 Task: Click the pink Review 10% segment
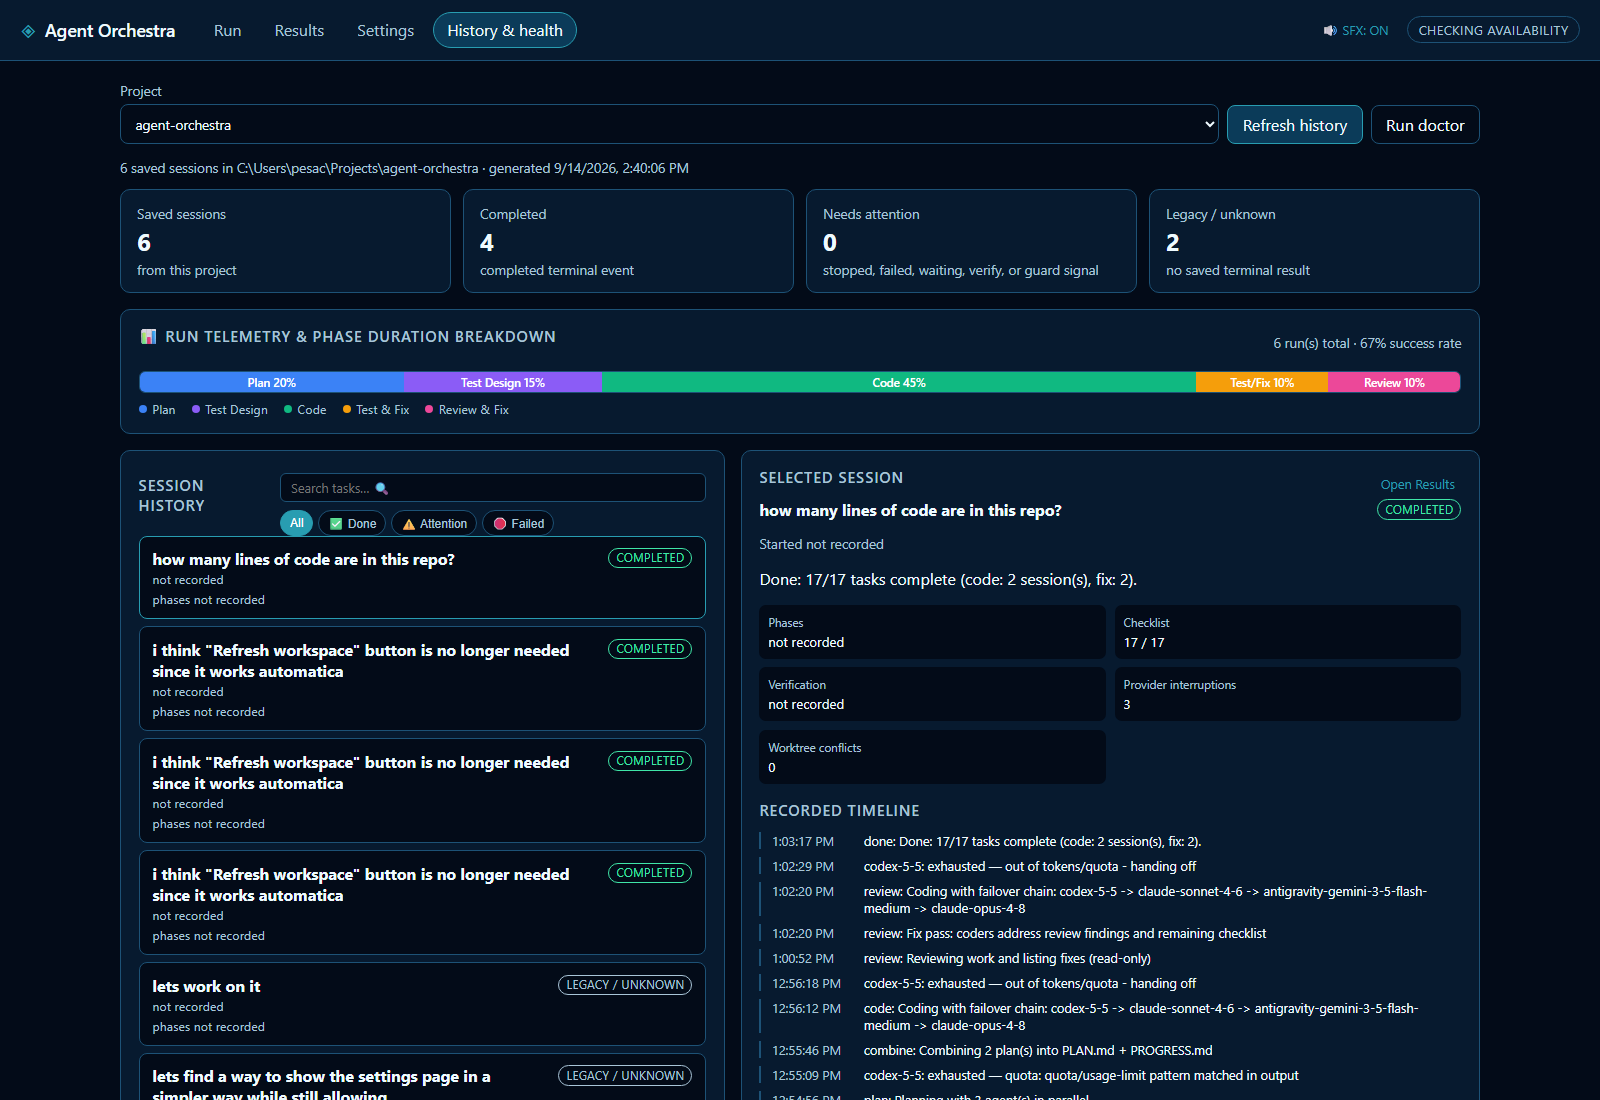1394,382
